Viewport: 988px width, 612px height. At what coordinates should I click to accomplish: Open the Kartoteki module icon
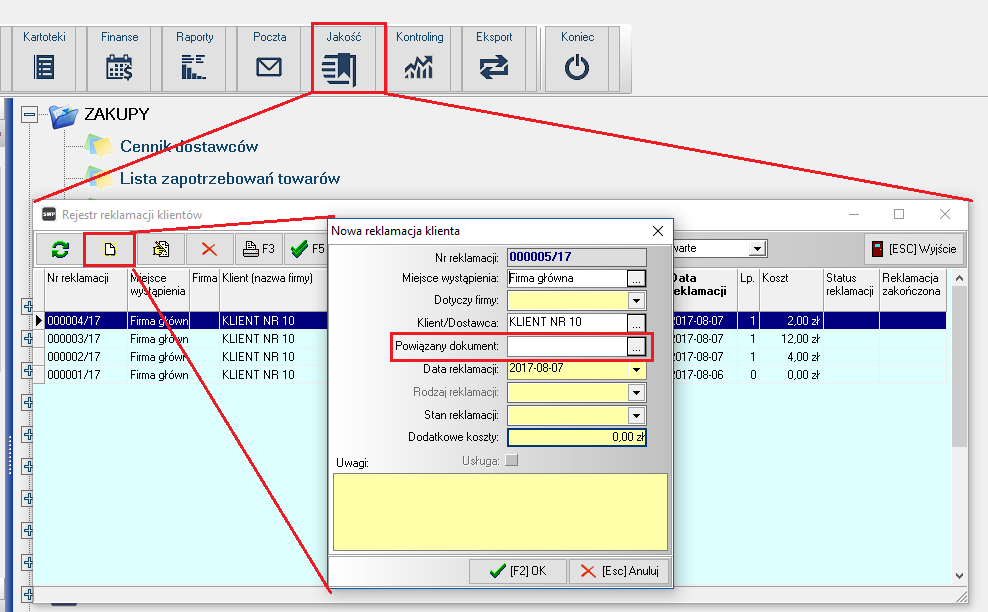[44, 67]
